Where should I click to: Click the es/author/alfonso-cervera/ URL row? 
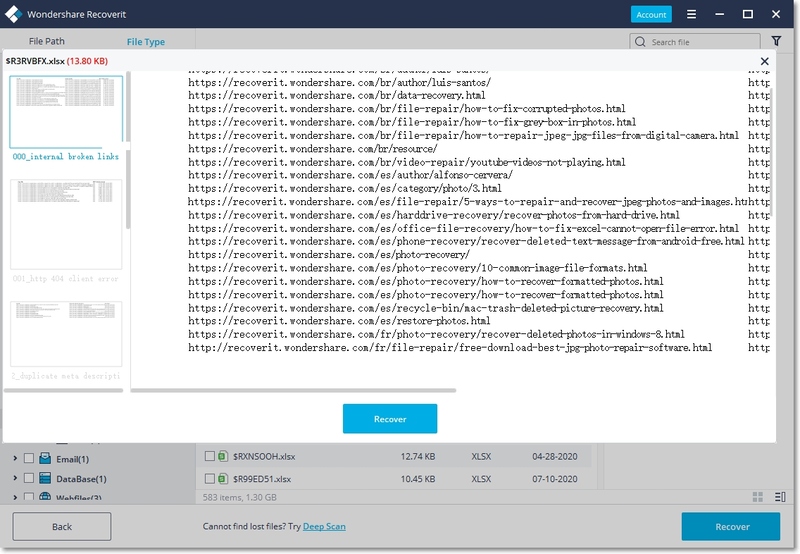(x=351, y=175)
